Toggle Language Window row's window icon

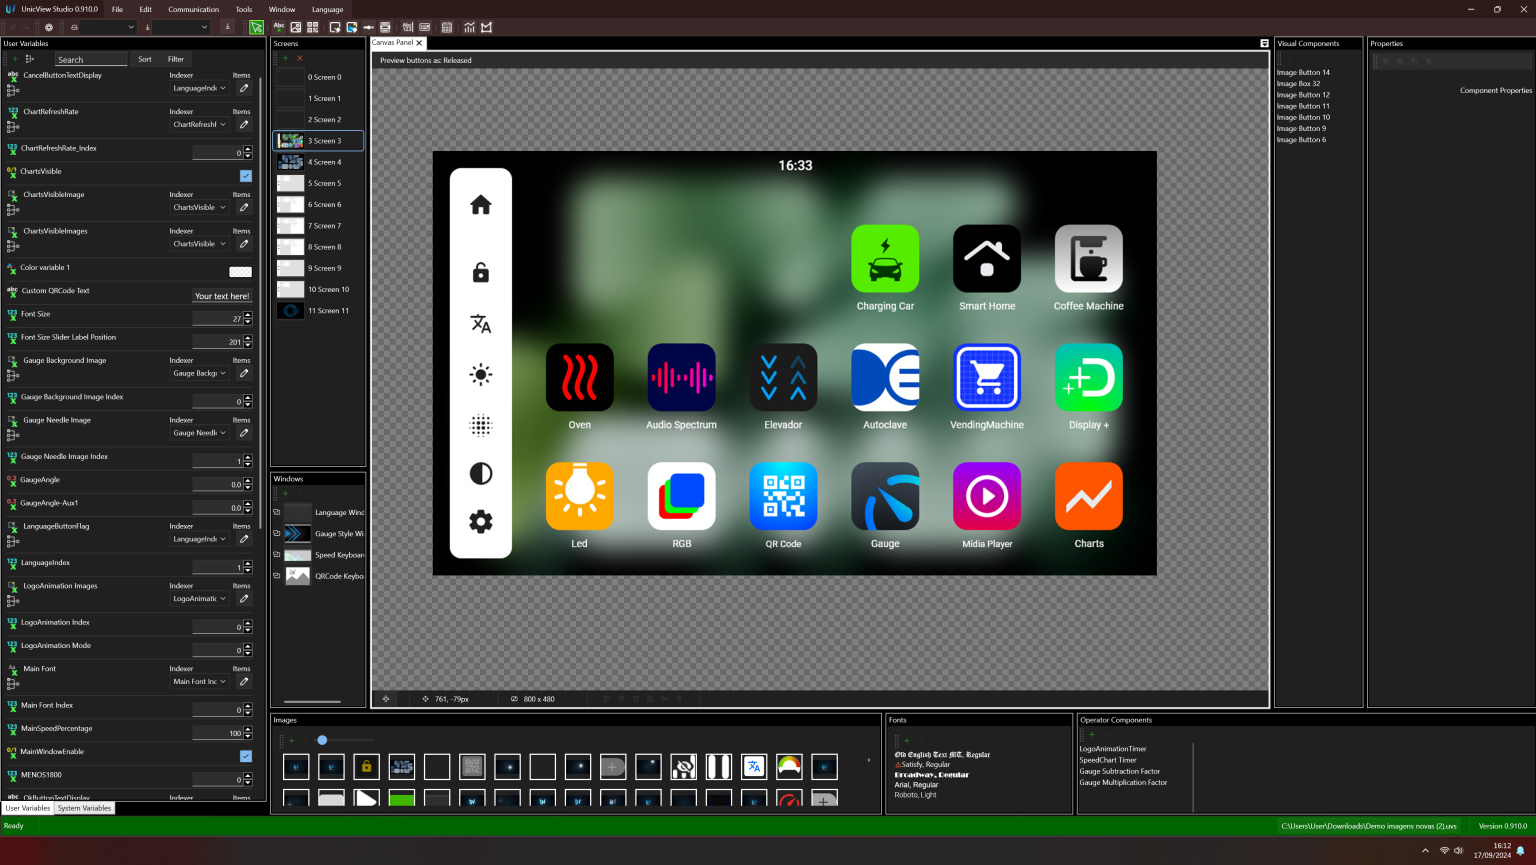point(277,512)
